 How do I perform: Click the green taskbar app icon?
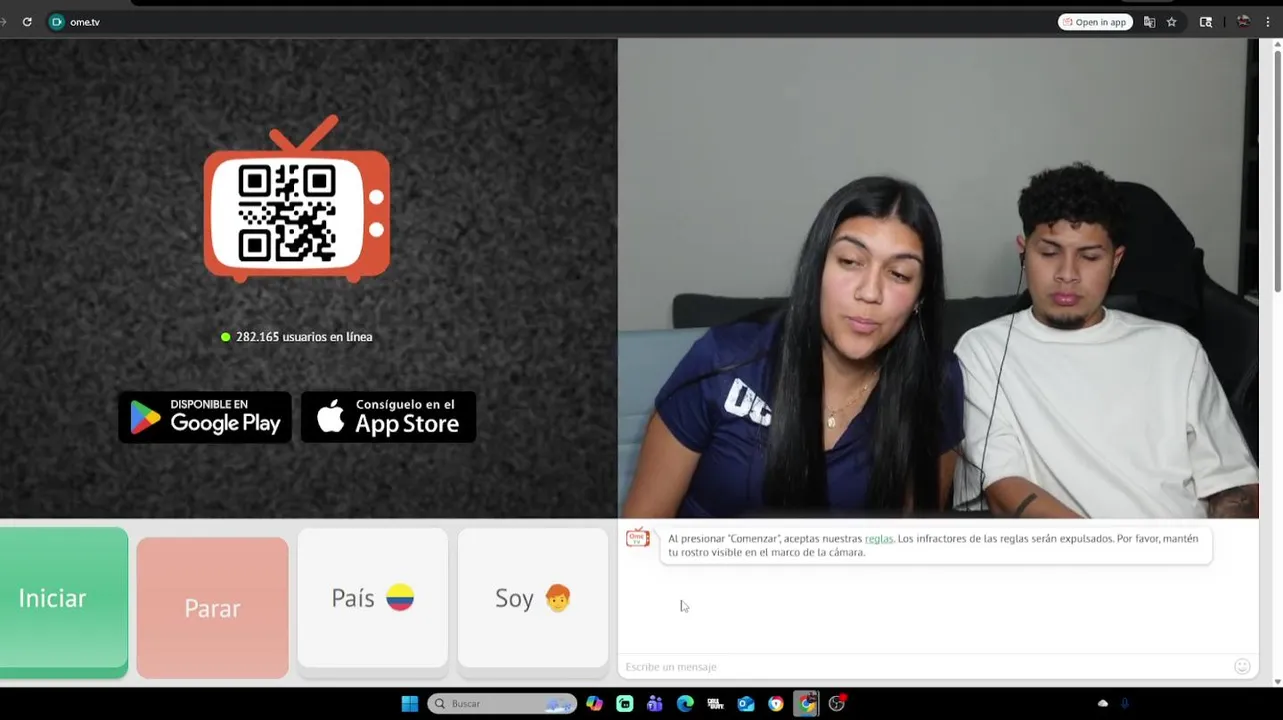click(x=625, y=704)
